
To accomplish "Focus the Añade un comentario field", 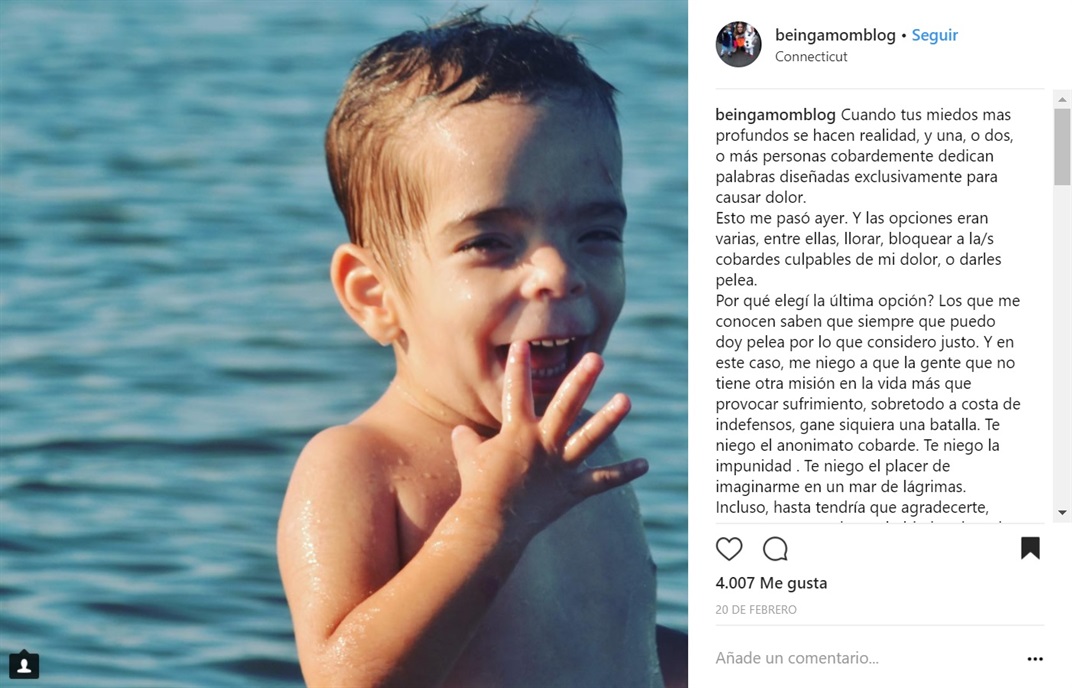I will [868, 658].
